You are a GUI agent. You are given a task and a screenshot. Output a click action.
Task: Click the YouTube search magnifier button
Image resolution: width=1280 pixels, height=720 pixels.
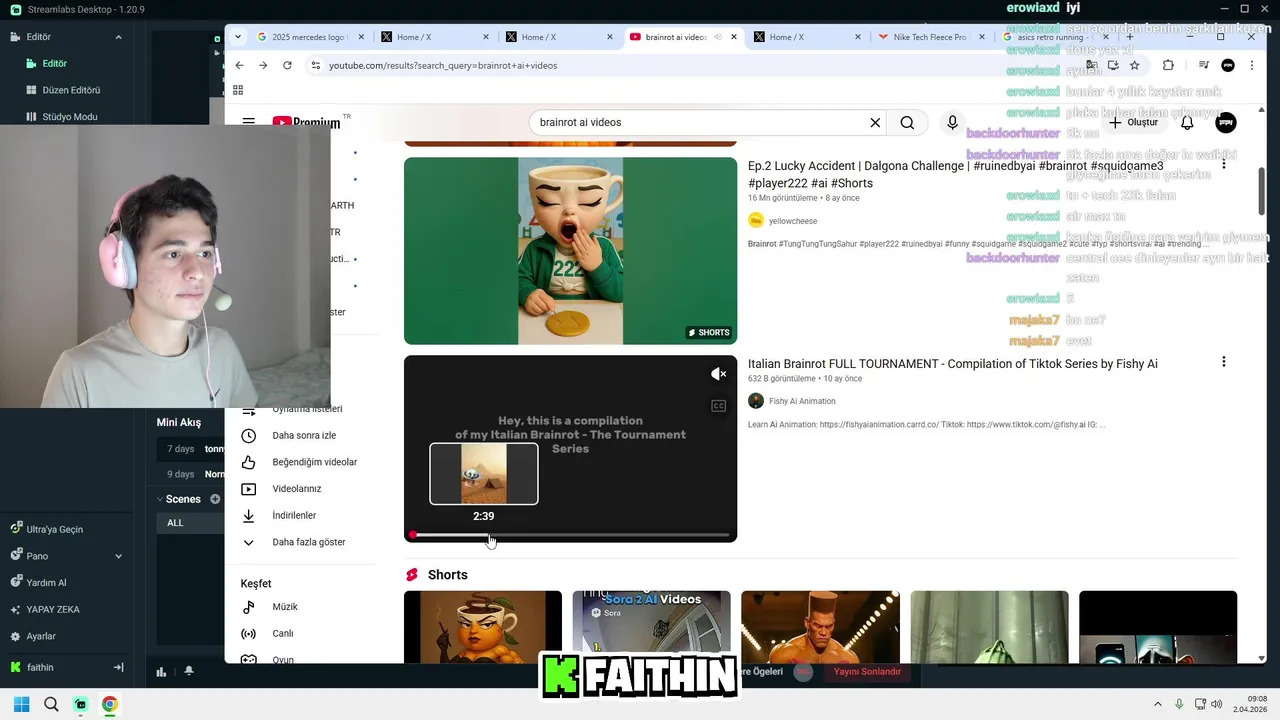tap(907, 122)
